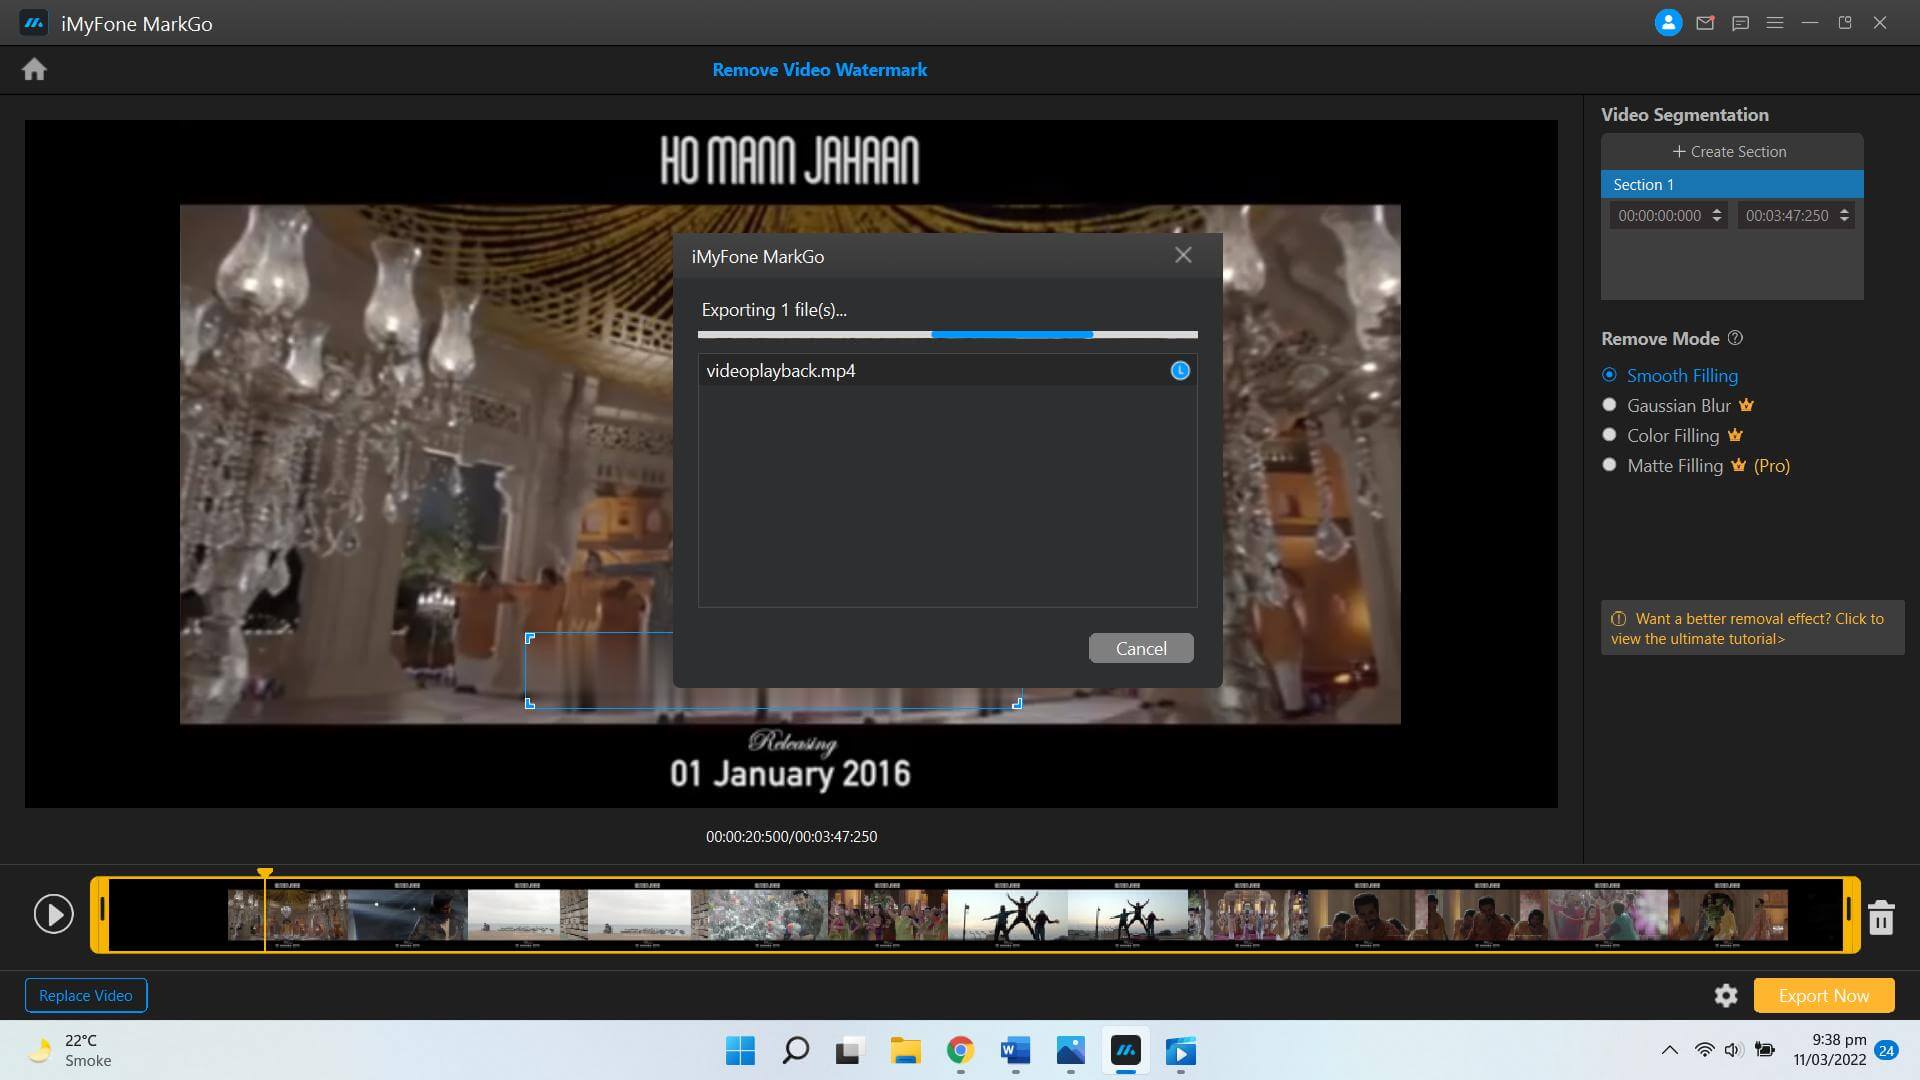The image size is (1920, 1080).
Task: Cancel the current export operation
Action: pyautogui.click(x=1141, y=647)
